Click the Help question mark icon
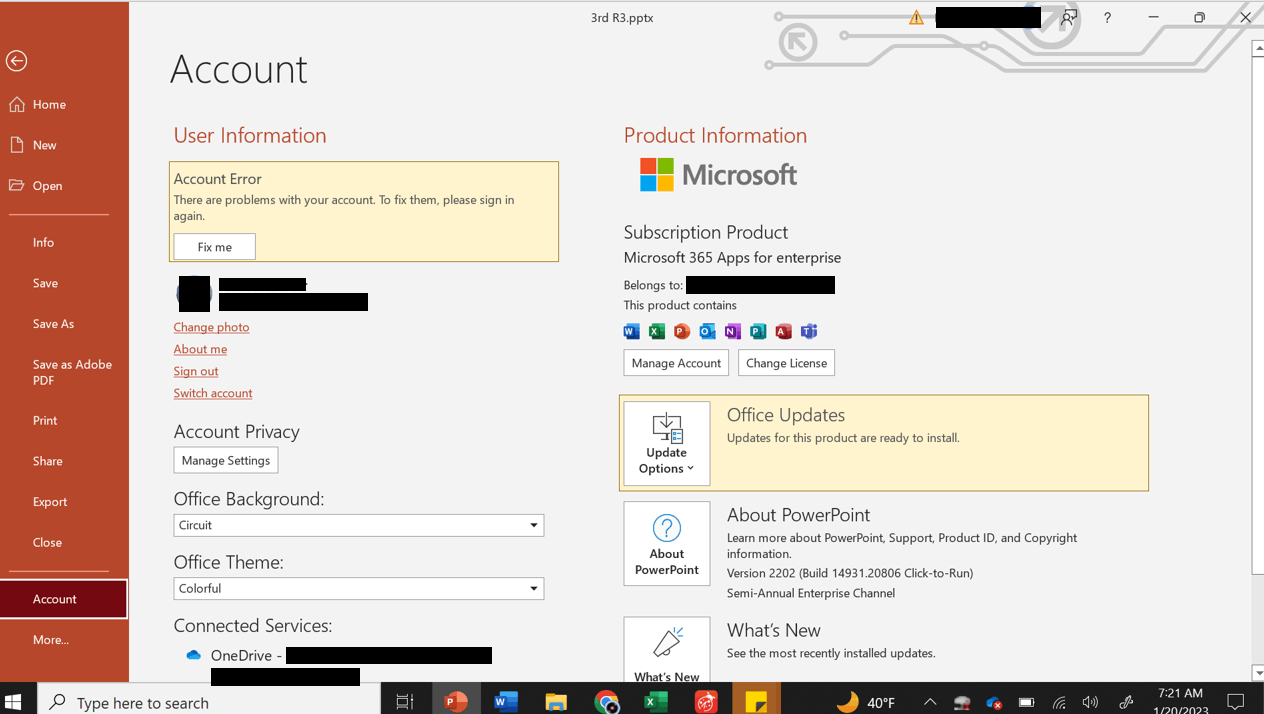Screen dimensions: 1264x714 [x=1107, y=17]
